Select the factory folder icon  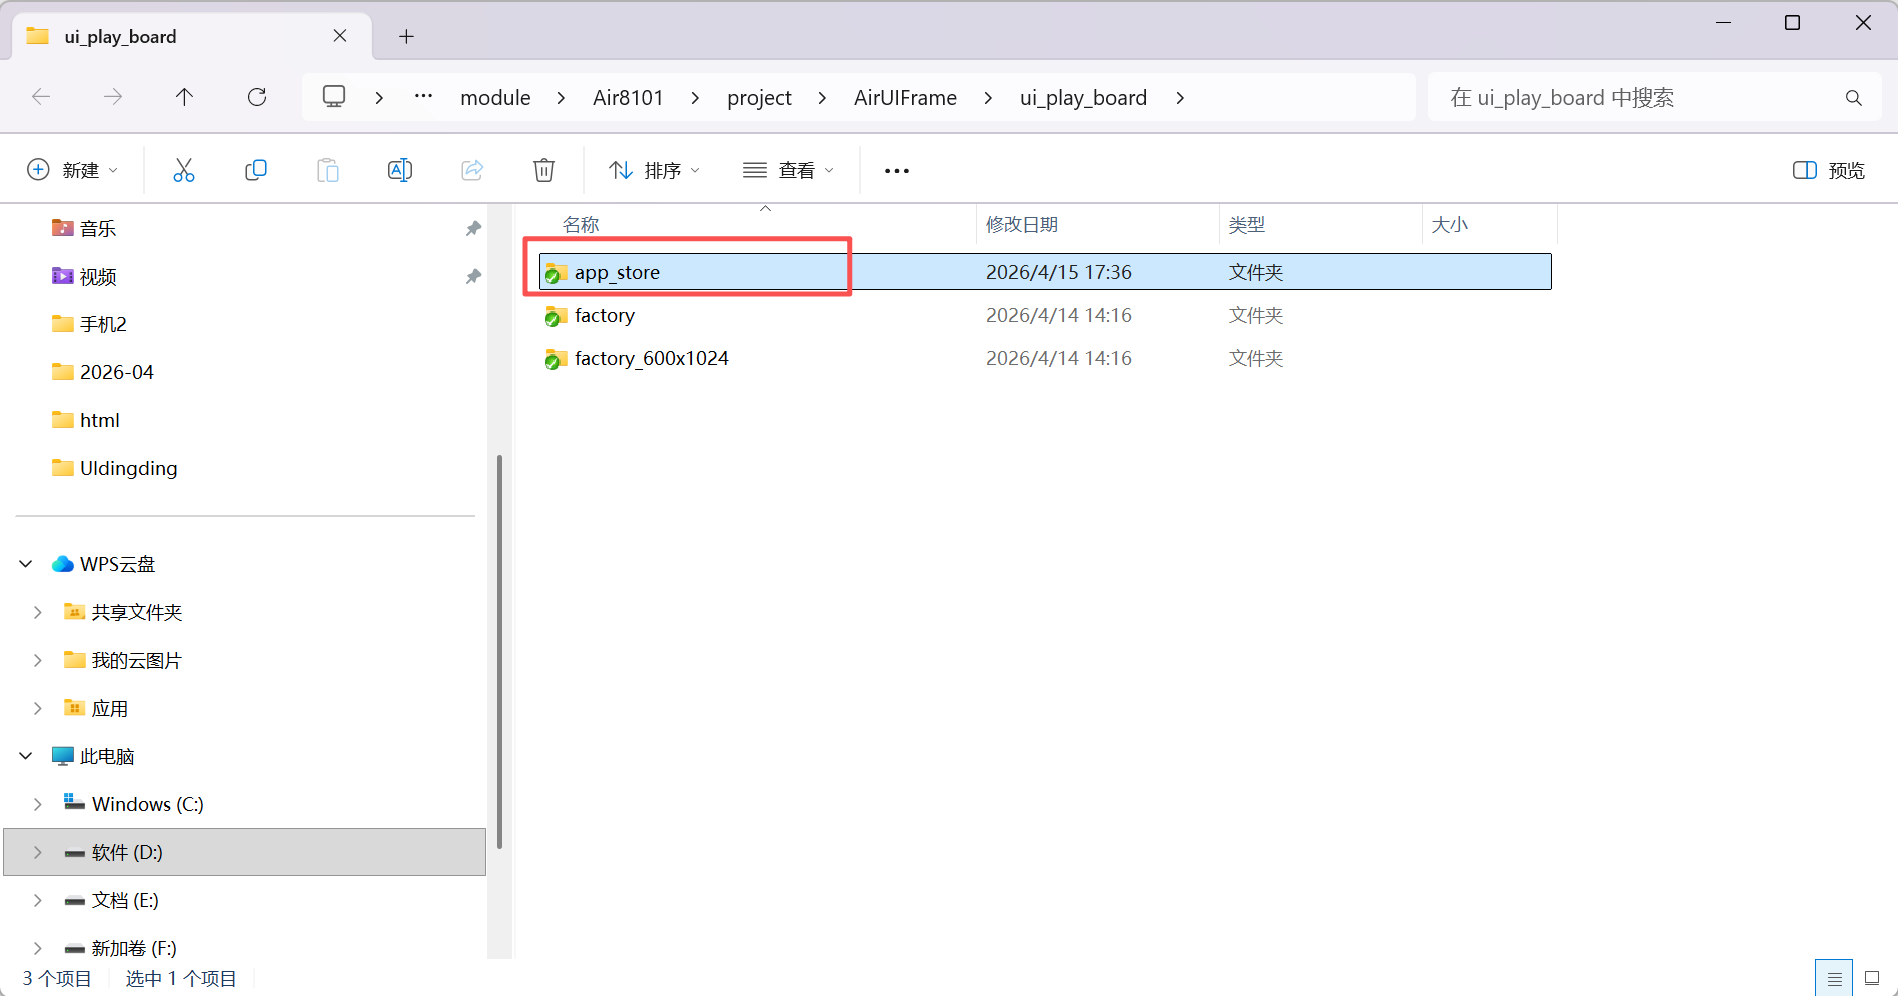pyautogui.click(x=556, y=316)
